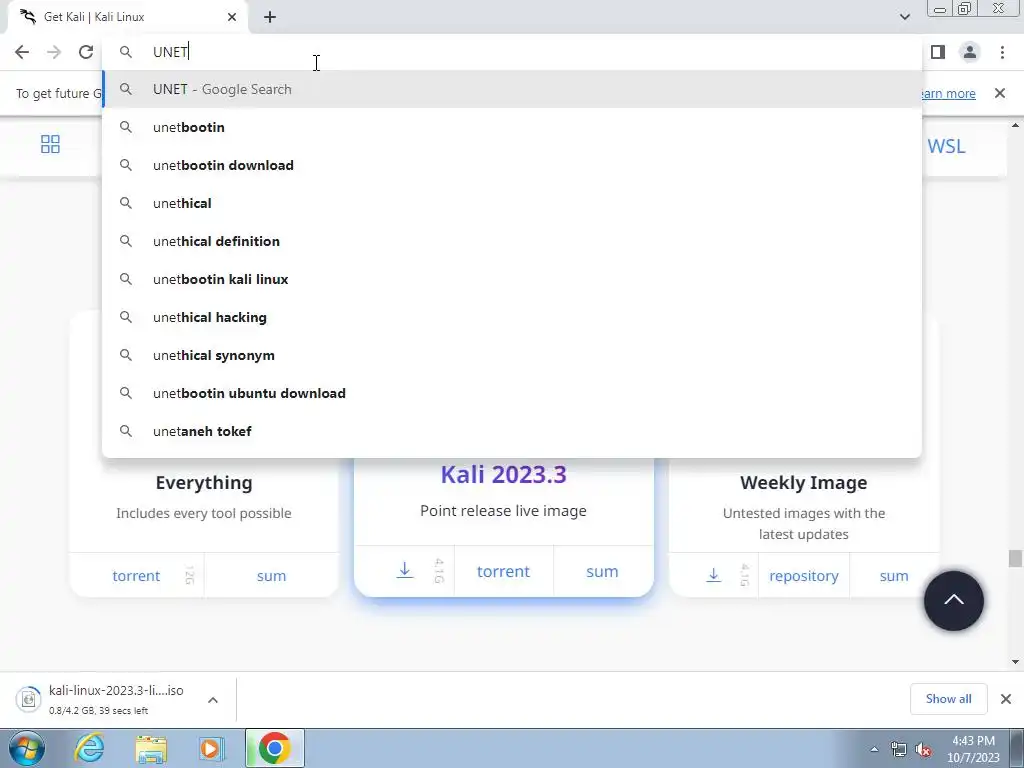Open the WSL tab on the page
This screenshot has width=1024, height=768.
(946, 146)
